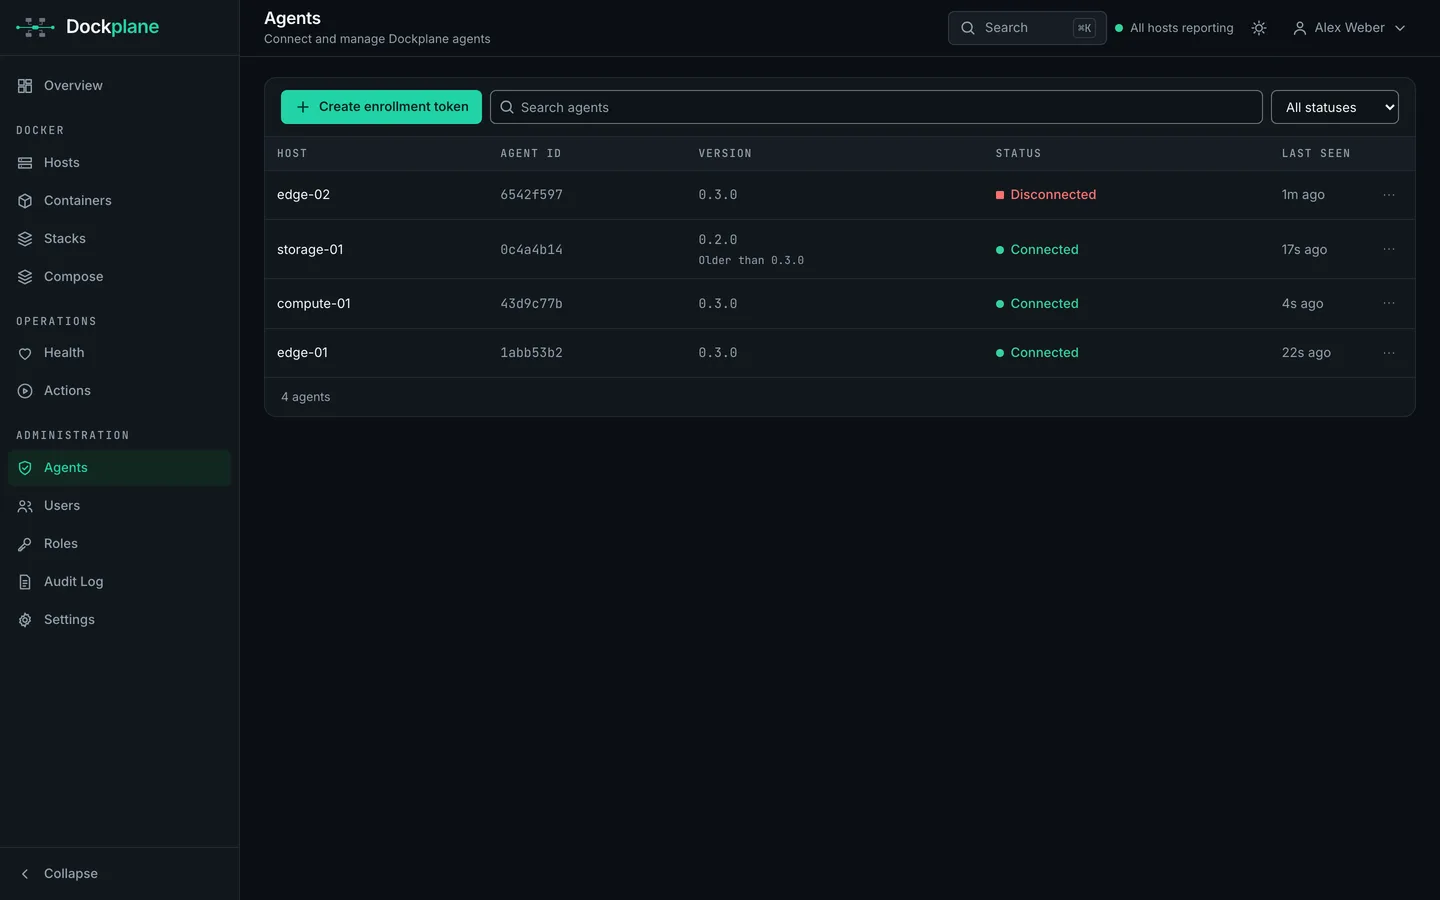Click agent ID 0c4a4b14
This screenshot has width=1440, height=900.
[x=531, y=250]
